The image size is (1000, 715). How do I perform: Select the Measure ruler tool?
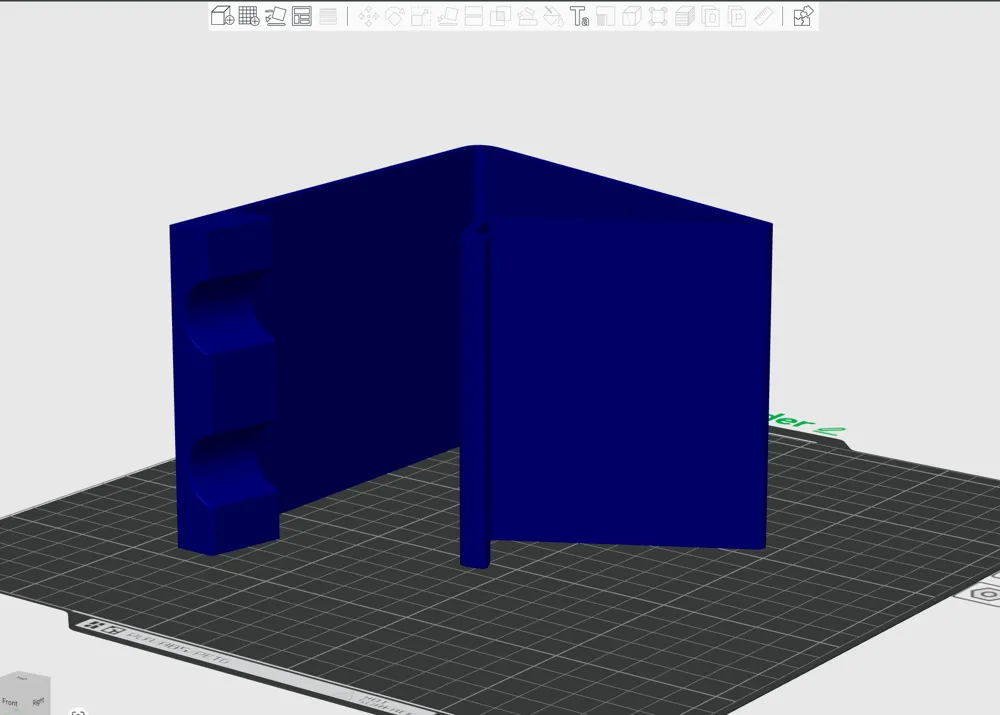(763, 17)
